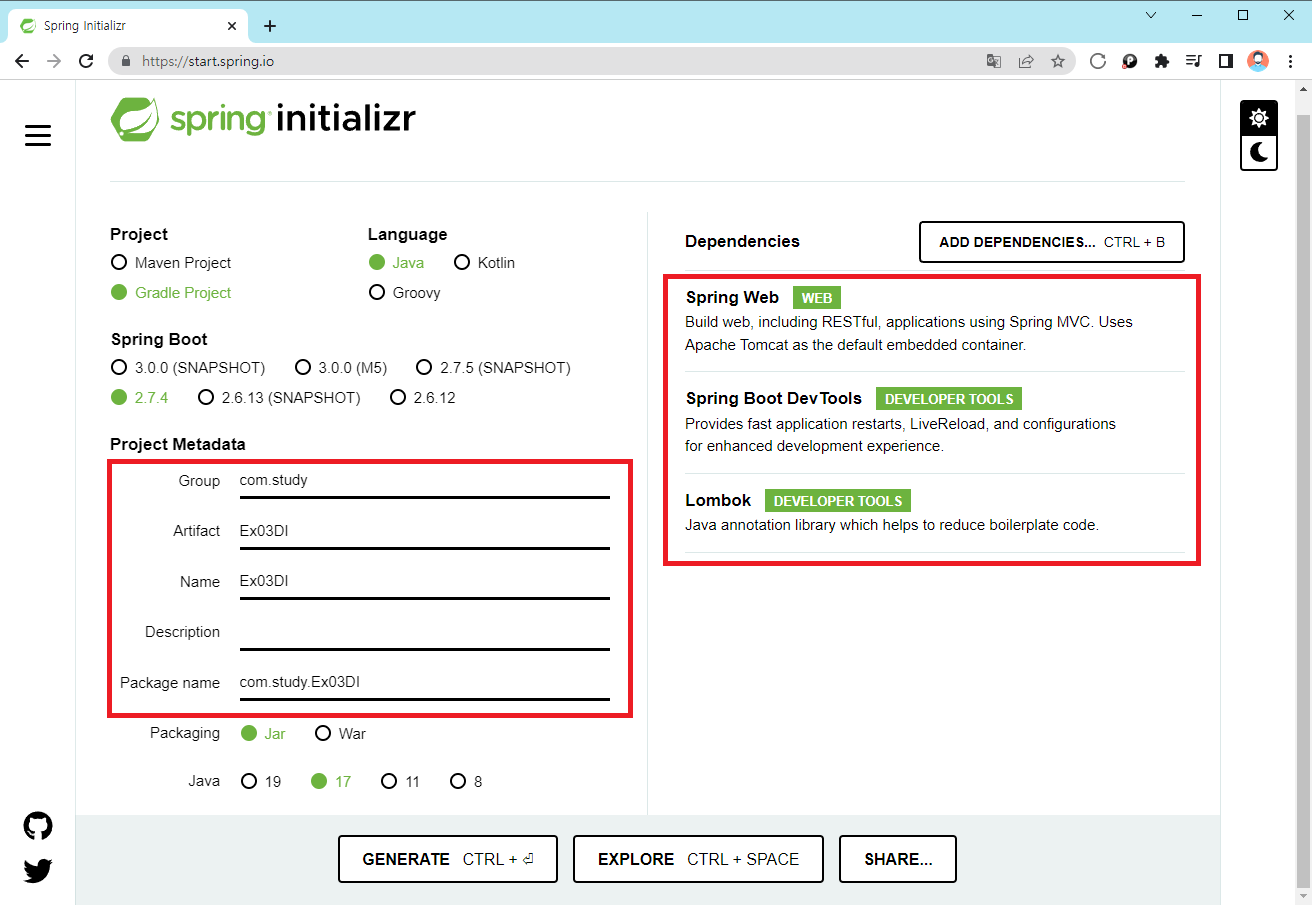1312x905 pixels.
Task: Open Chrome three-dot menu
Action: (x=1290, y=61)
